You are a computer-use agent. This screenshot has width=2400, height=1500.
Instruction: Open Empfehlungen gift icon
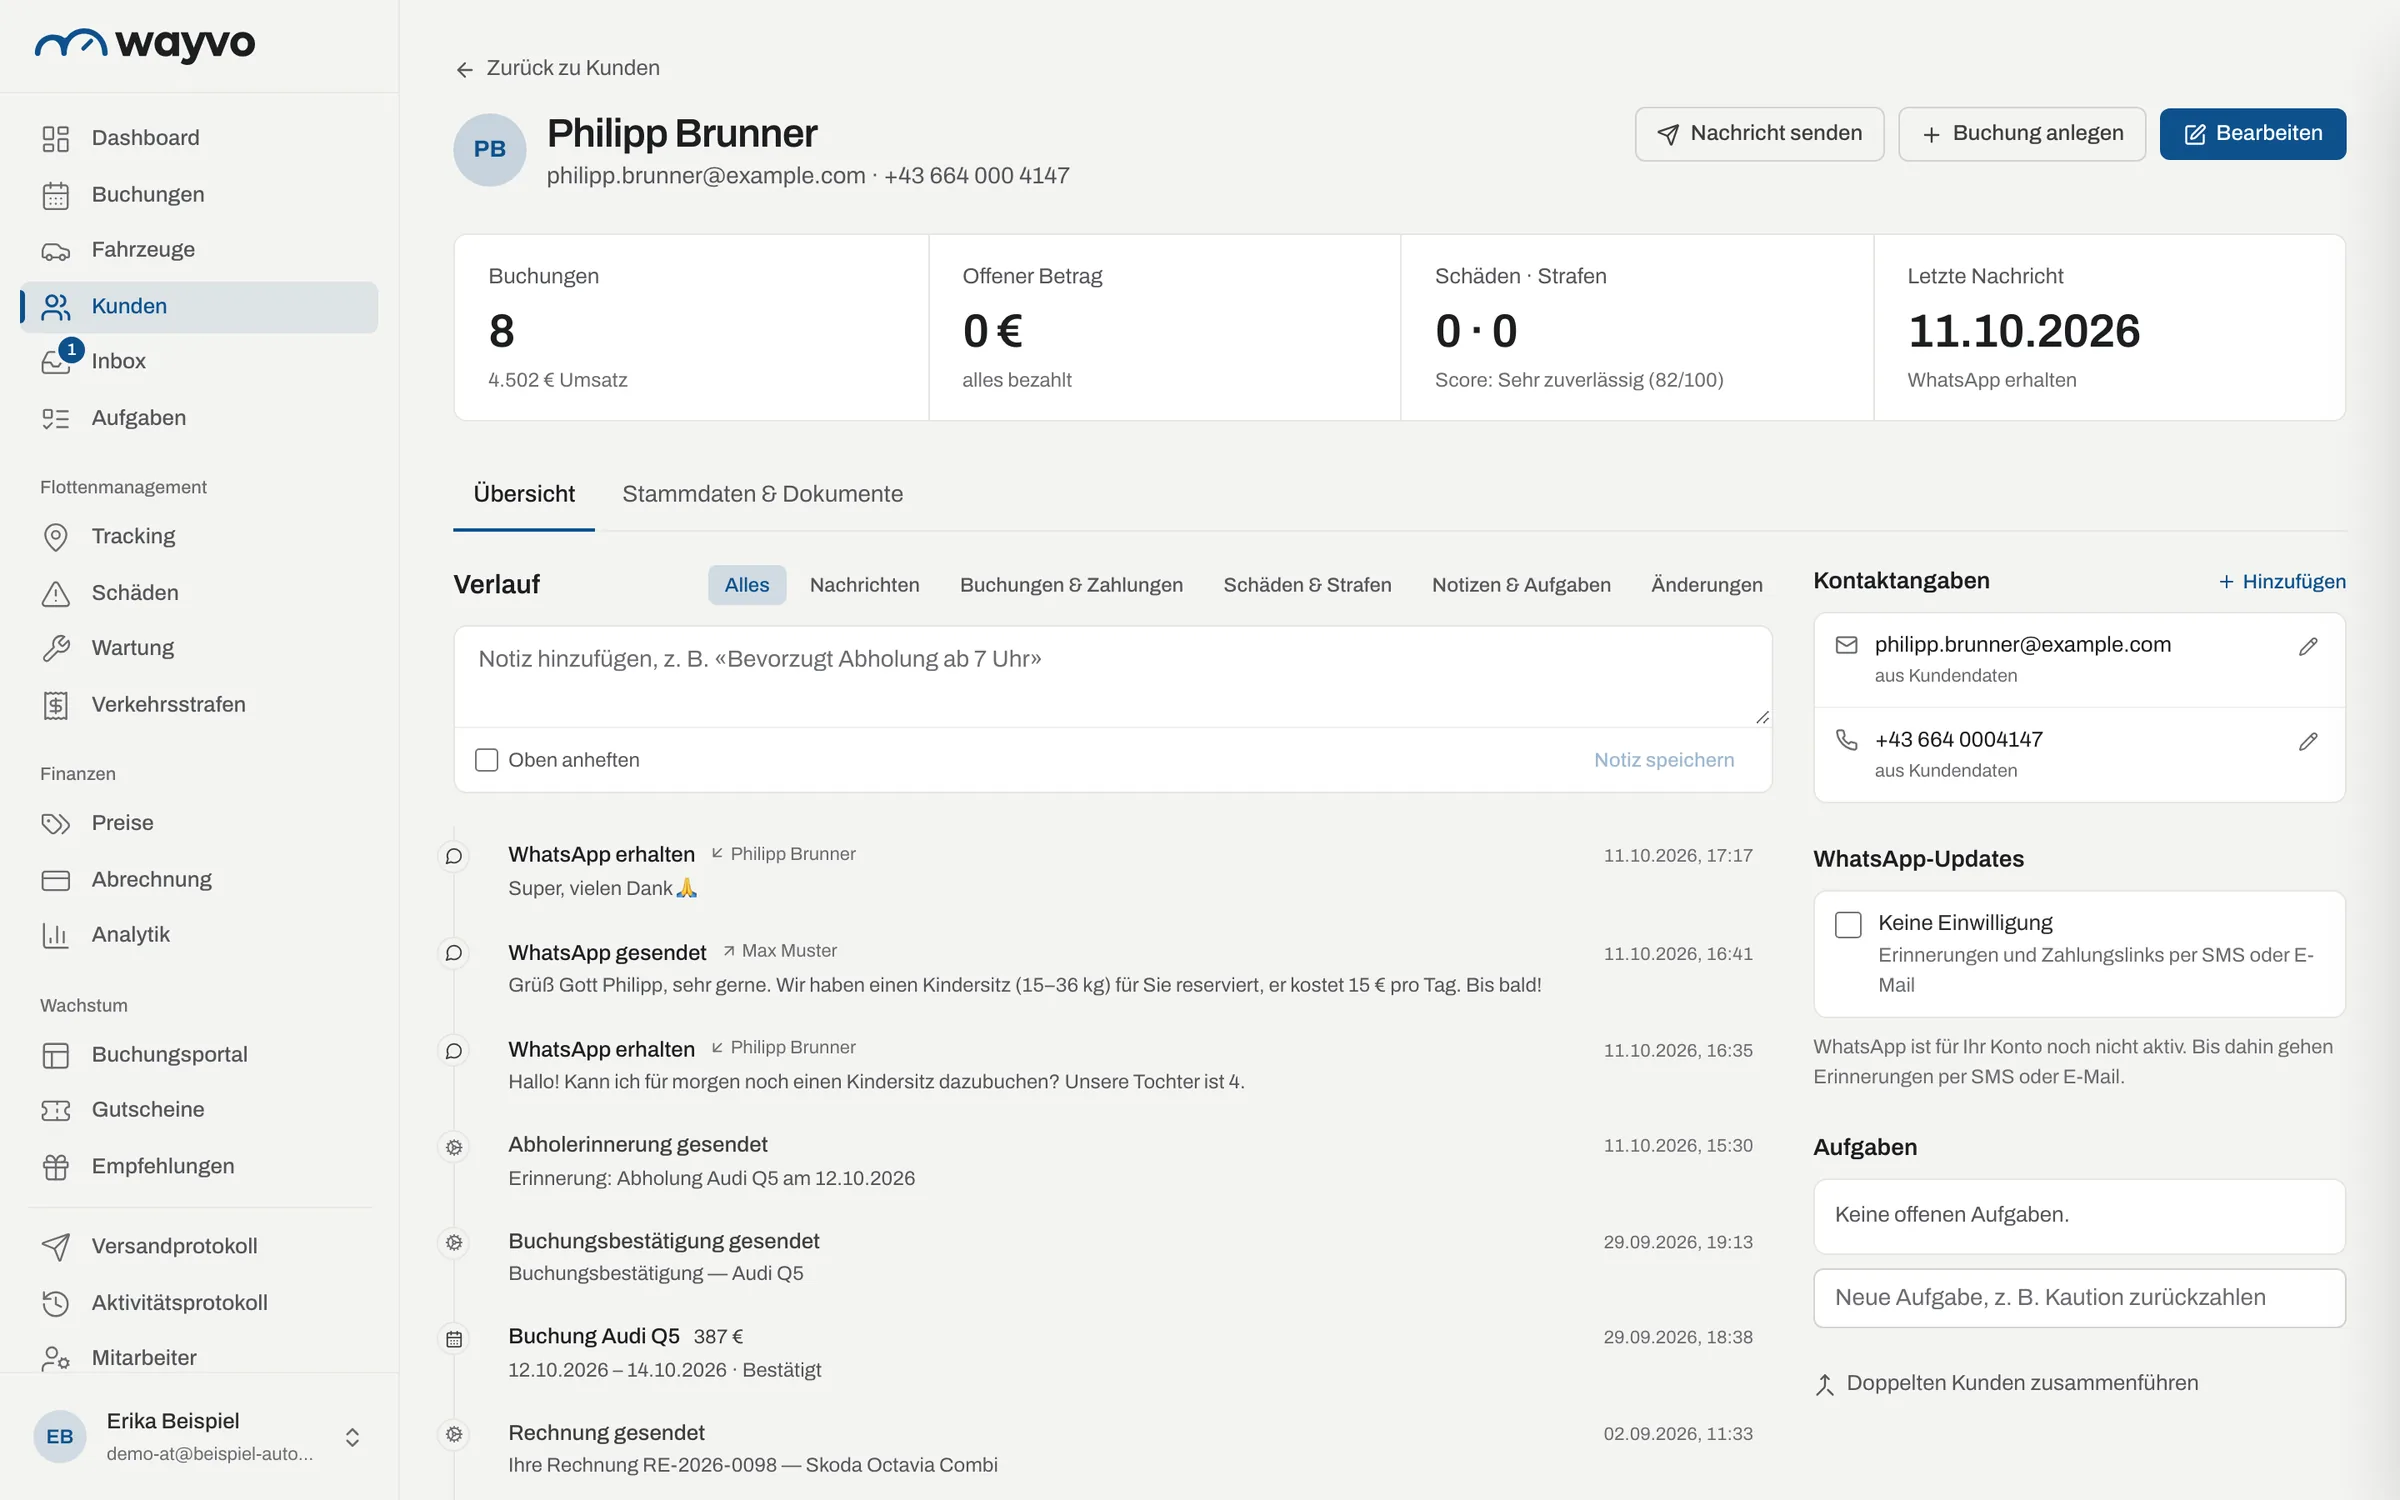tap(56, 1167)
